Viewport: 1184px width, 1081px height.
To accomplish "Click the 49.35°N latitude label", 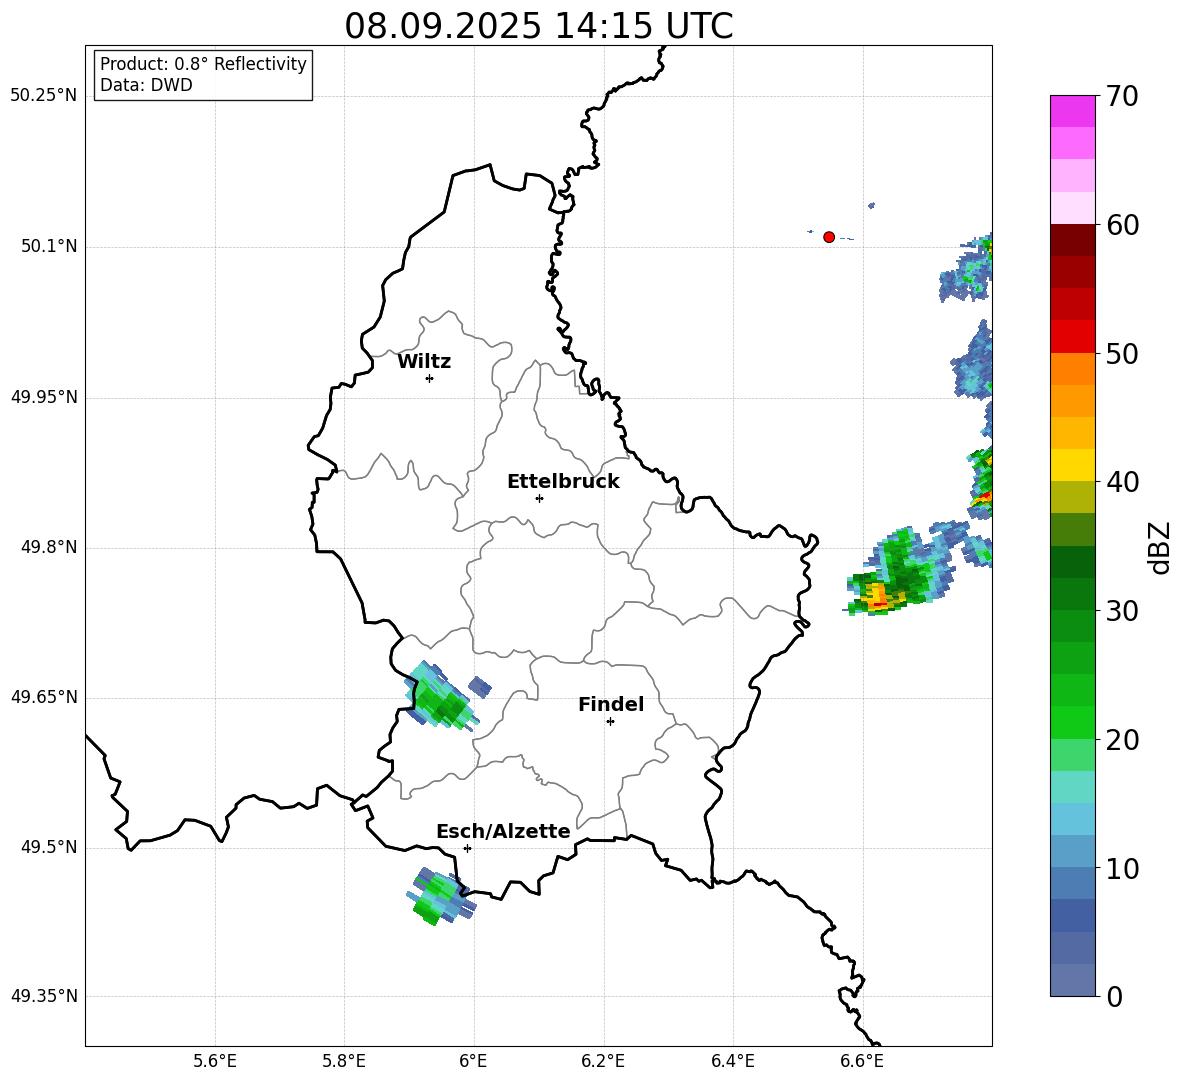I will point(44,996).
